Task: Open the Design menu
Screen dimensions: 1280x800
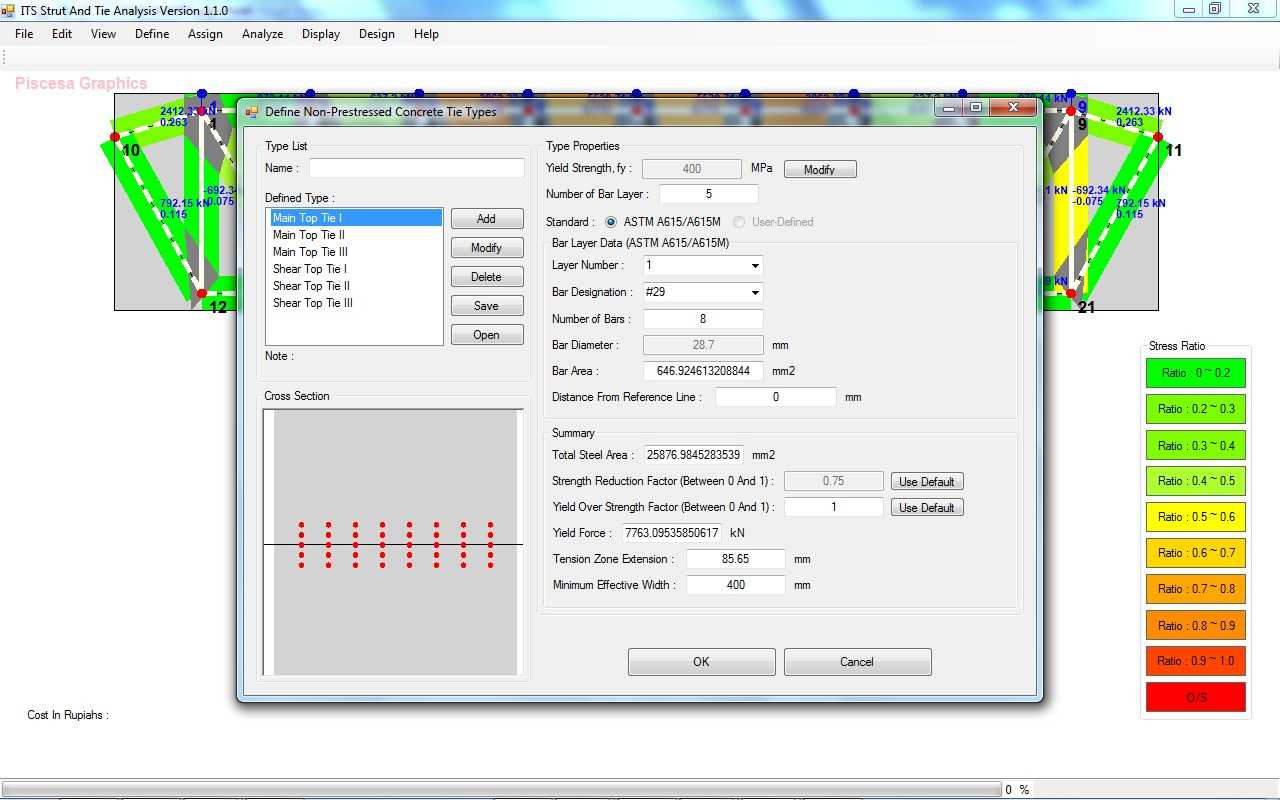Action: coord(376,34)
